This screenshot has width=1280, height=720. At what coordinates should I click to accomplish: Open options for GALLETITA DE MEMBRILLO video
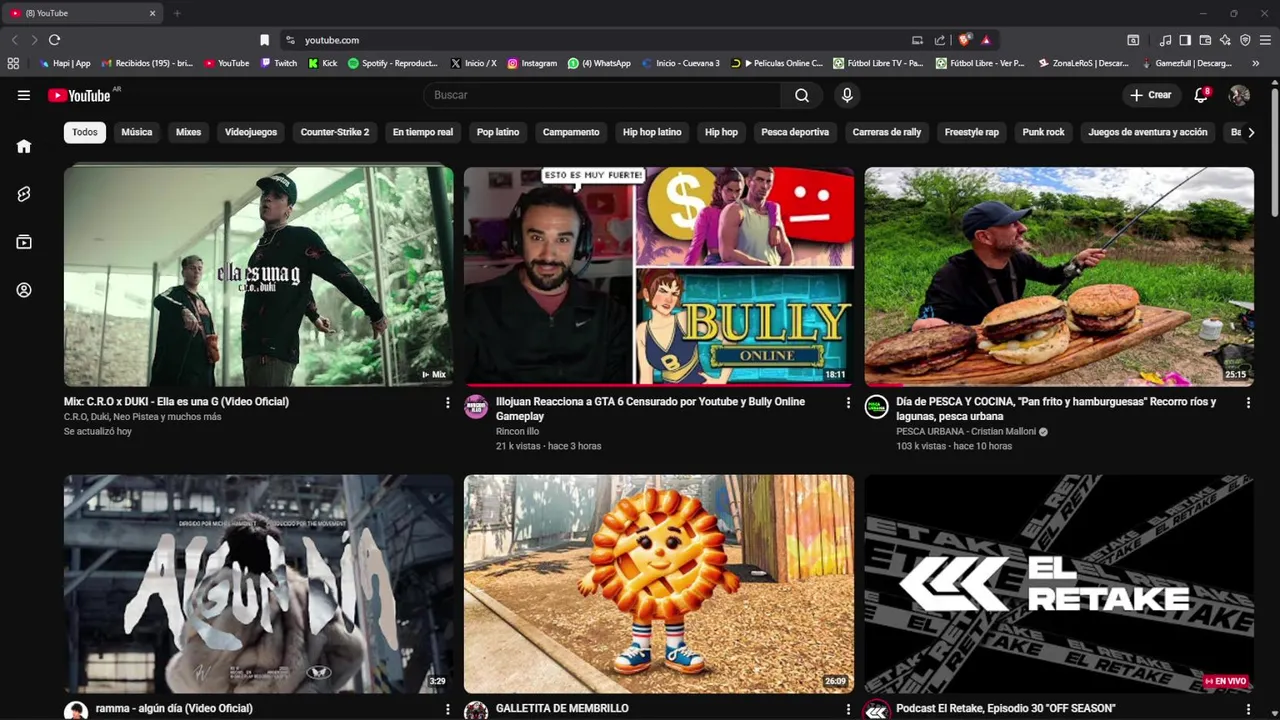pyautogui.click(x=848, y=709)
